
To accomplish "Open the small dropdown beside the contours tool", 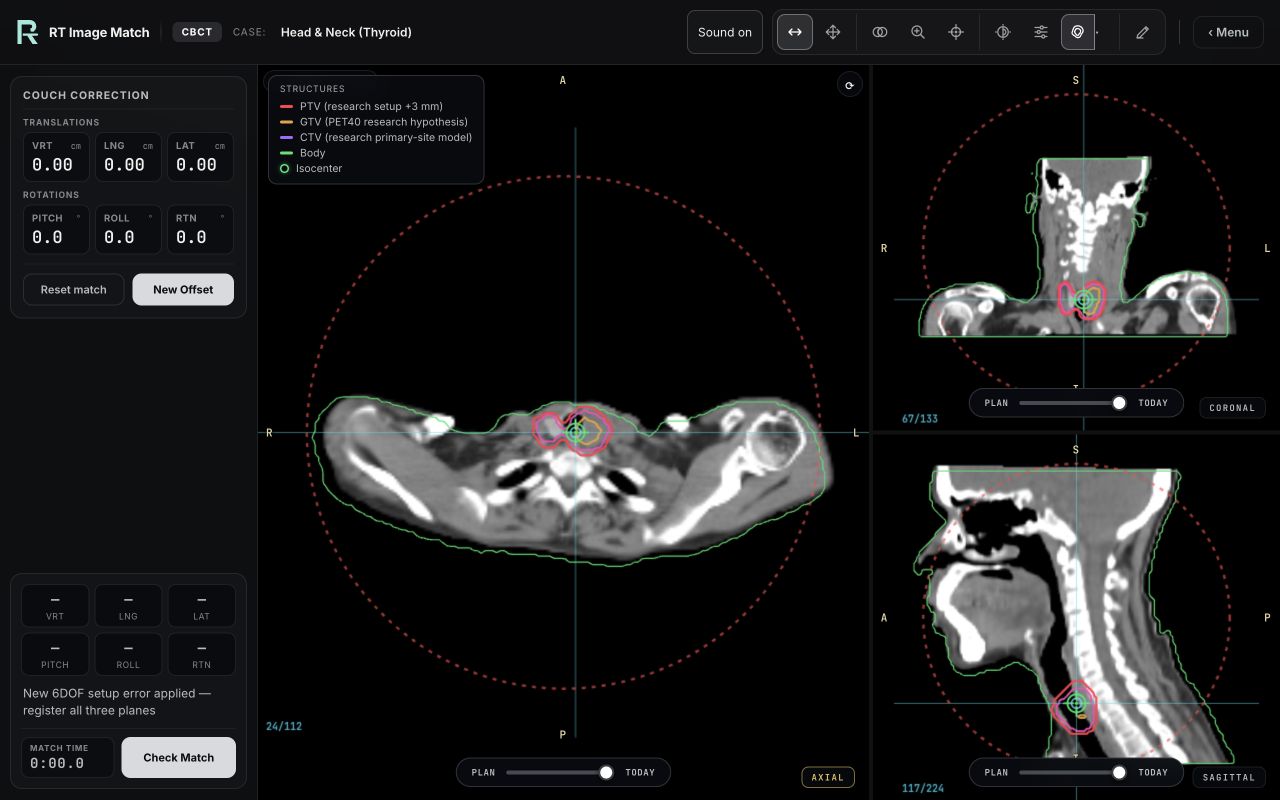I will [1097, 32].
